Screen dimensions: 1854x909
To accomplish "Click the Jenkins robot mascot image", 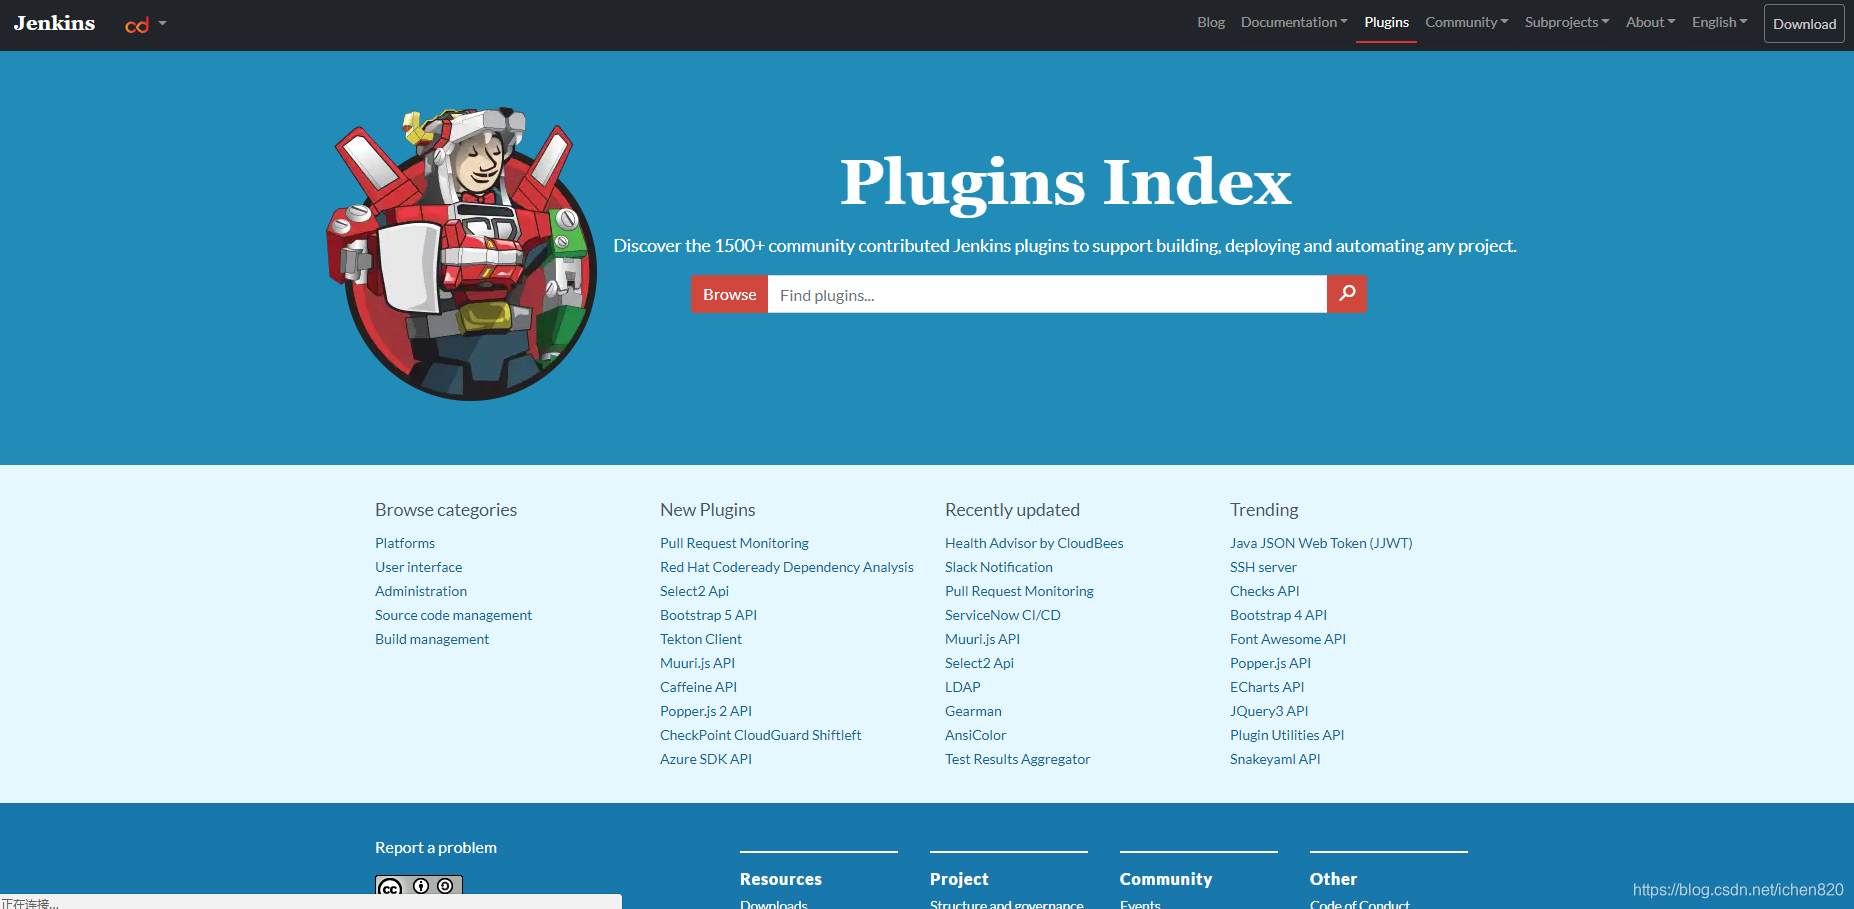I will pos(462,254).
